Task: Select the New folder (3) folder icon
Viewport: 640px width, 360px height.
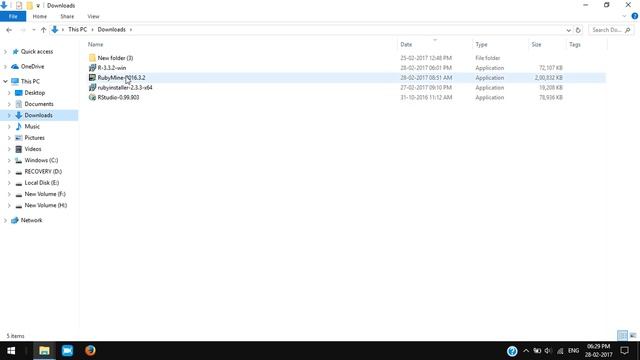Action: [92, 58]
